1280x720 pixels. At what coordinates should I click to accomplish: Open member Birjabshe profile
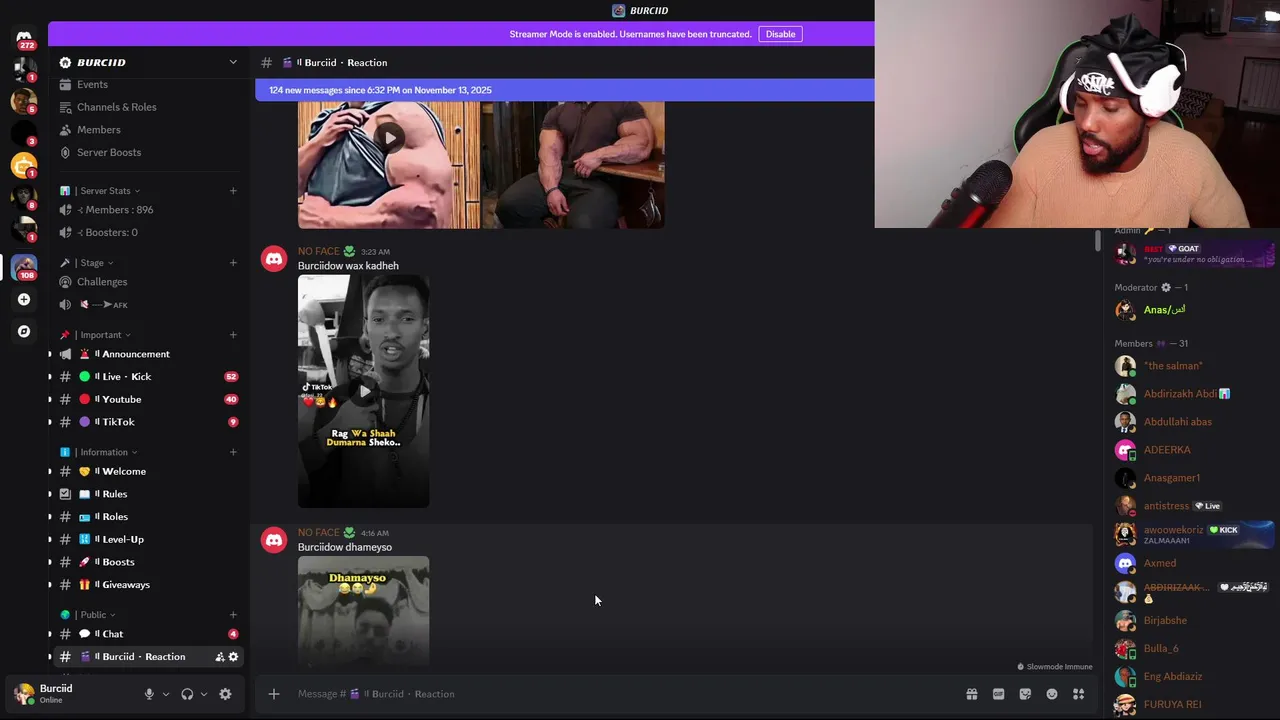point(1192,621)
